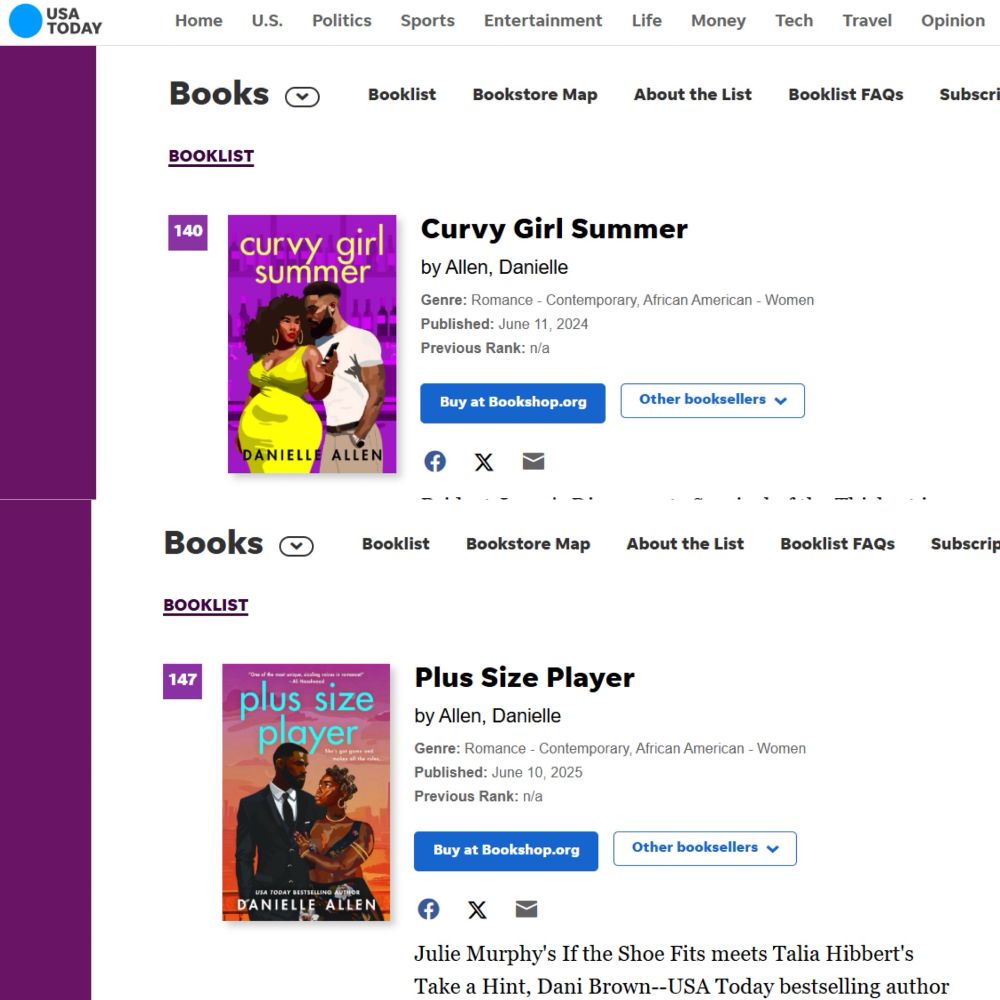Click the lower Books heading

pos(214,543)
